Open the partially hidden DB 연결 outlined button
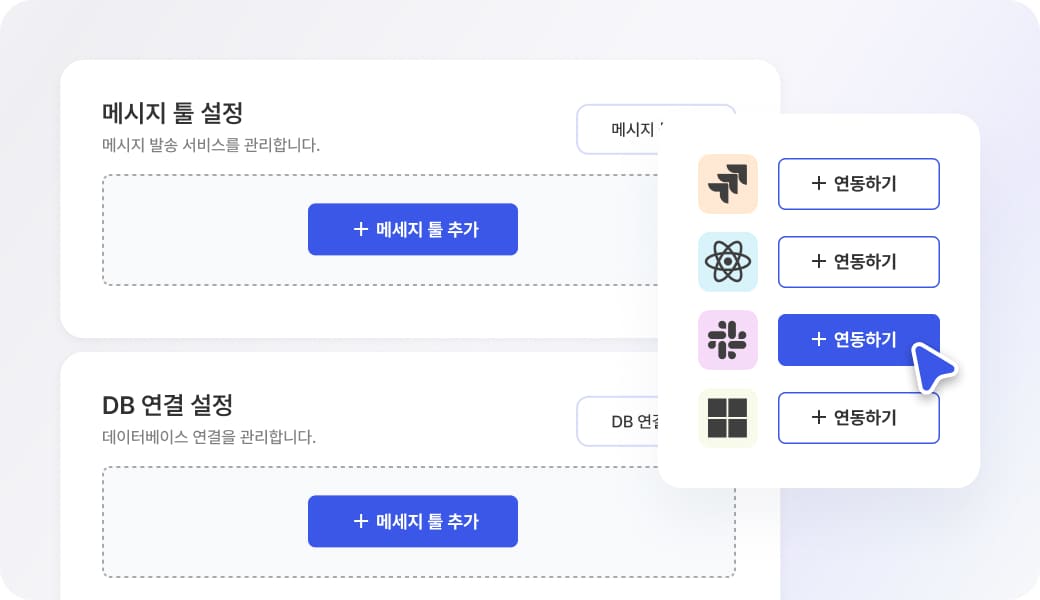The image size is (1040, 600). click(x=618, y=421)
